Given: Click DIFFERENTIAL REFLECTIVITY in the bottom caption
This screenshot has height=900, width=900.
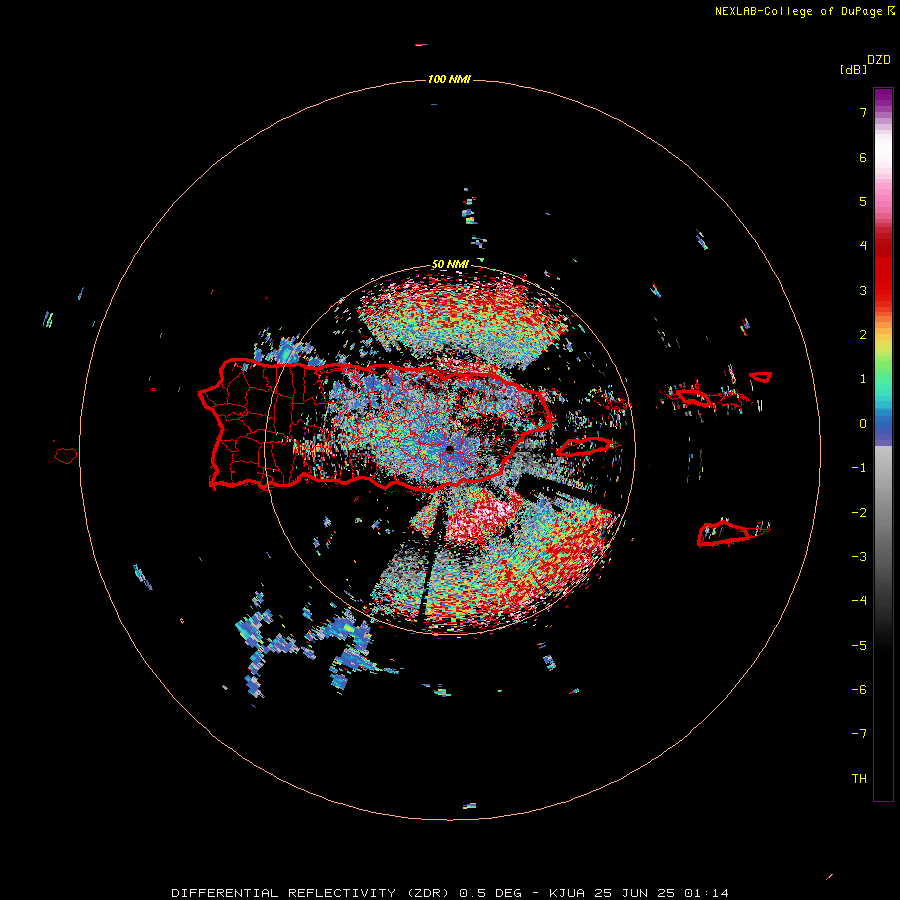Looking at the screenshot, I should 284,893.
